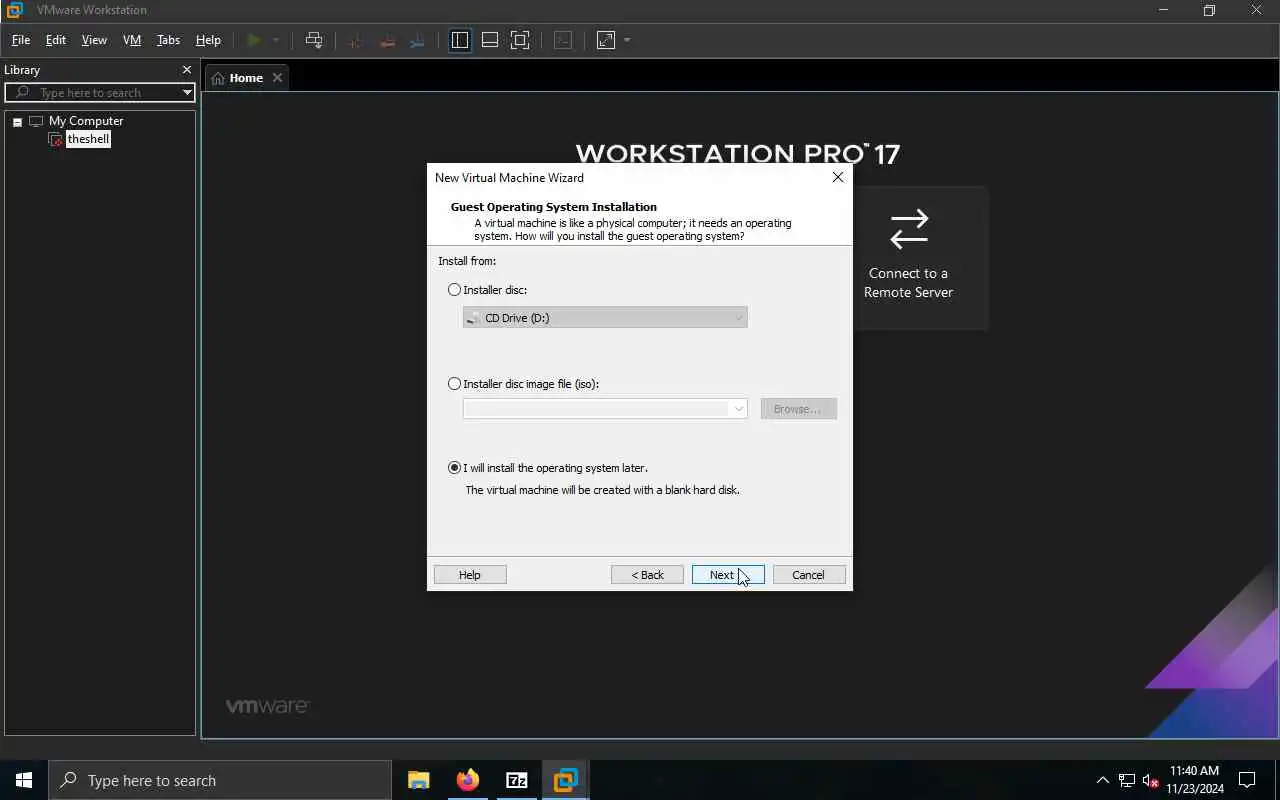Screen dimensions: 1280x800
Task: Toggle the Show Library sidebar icon
Action: pyautogui.click(x=460, y=40)
